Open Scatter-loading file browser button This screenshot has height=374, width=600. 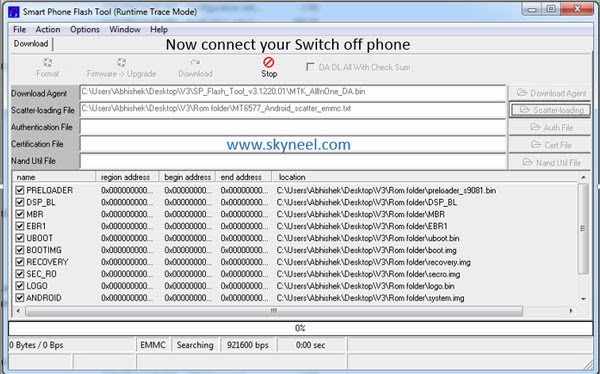pos(550,110)
